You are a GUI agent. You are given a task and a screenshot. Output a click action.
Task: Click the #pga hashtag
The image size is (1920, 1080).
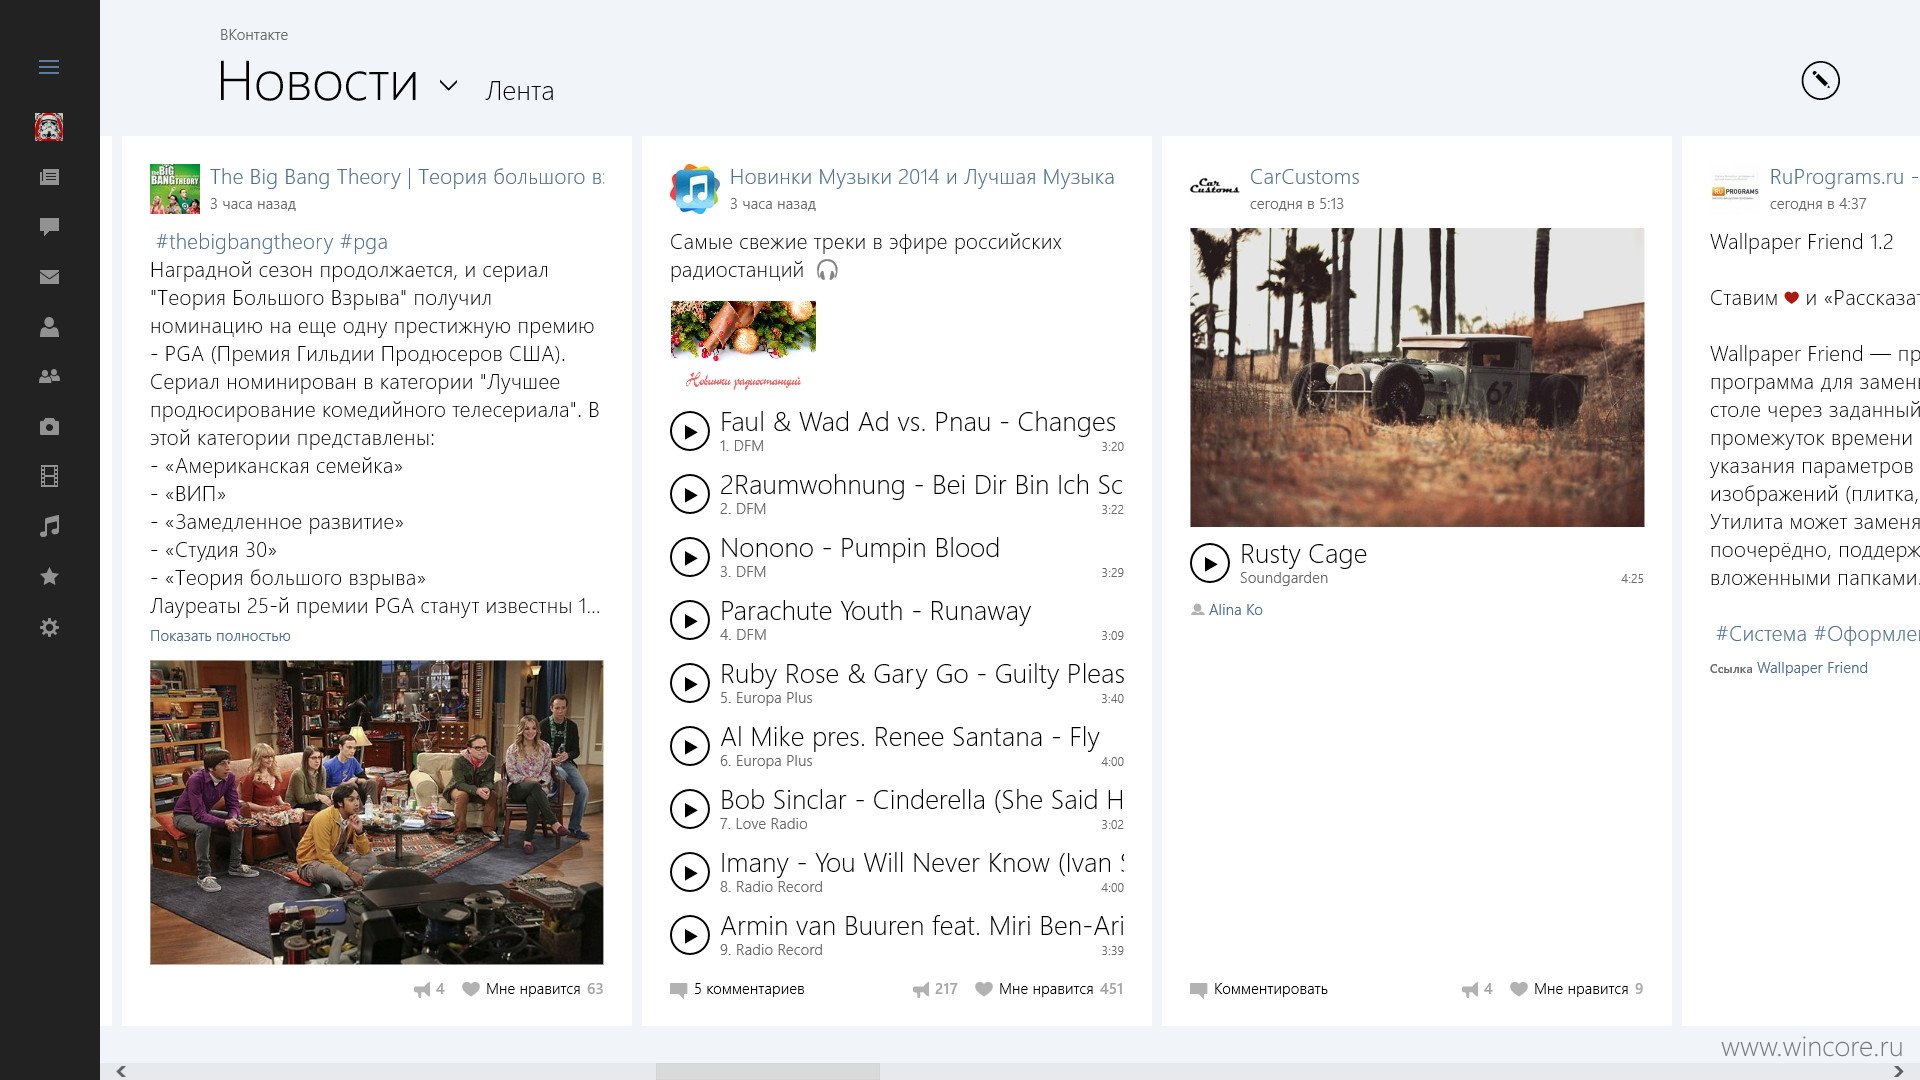[x=363, y=242]
